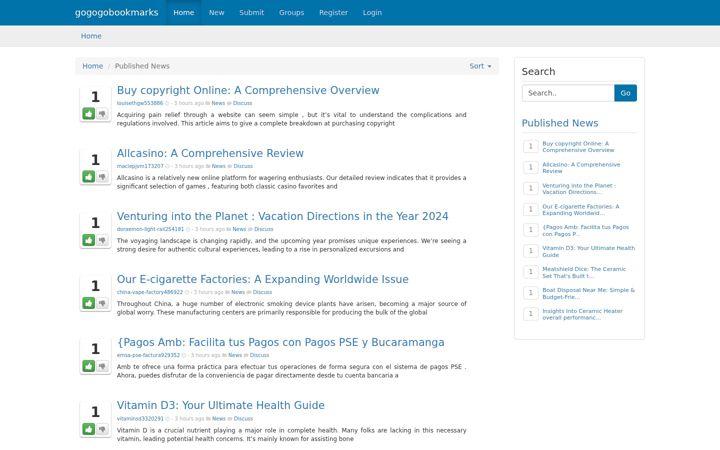Click Discuss under 'Pagos Amb' story
The image size is (720, 450).
[x=259, y=355]
